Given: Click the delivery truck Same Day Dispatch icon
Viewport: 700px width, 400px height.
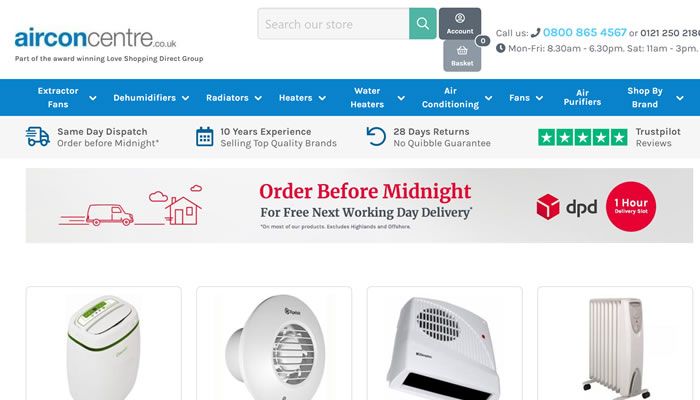Looking at the screenshot, I should [x=38, y=137].
